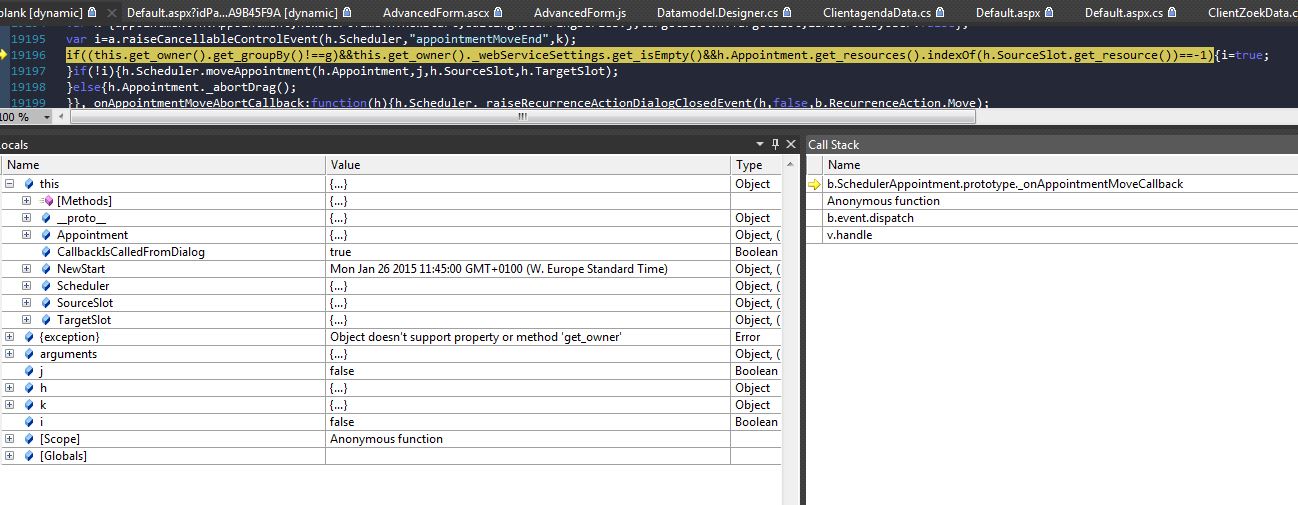Expand the NewStart node
The width and height of the screenshot is (1298, 505).
[x=26, y=269]
